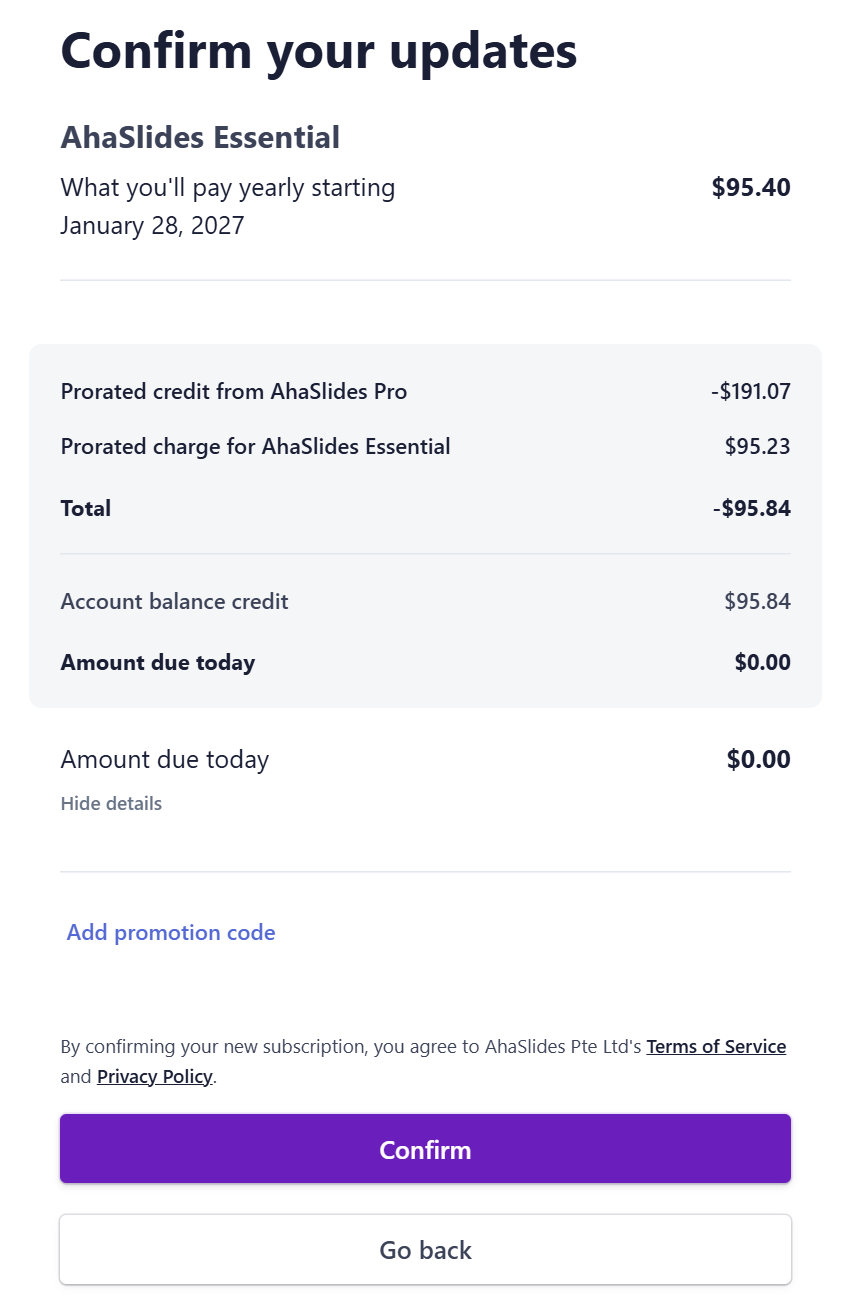Click the $95.40 yearly price
The height and width of the screenshot is (1308, 854).
coord(751,188)
